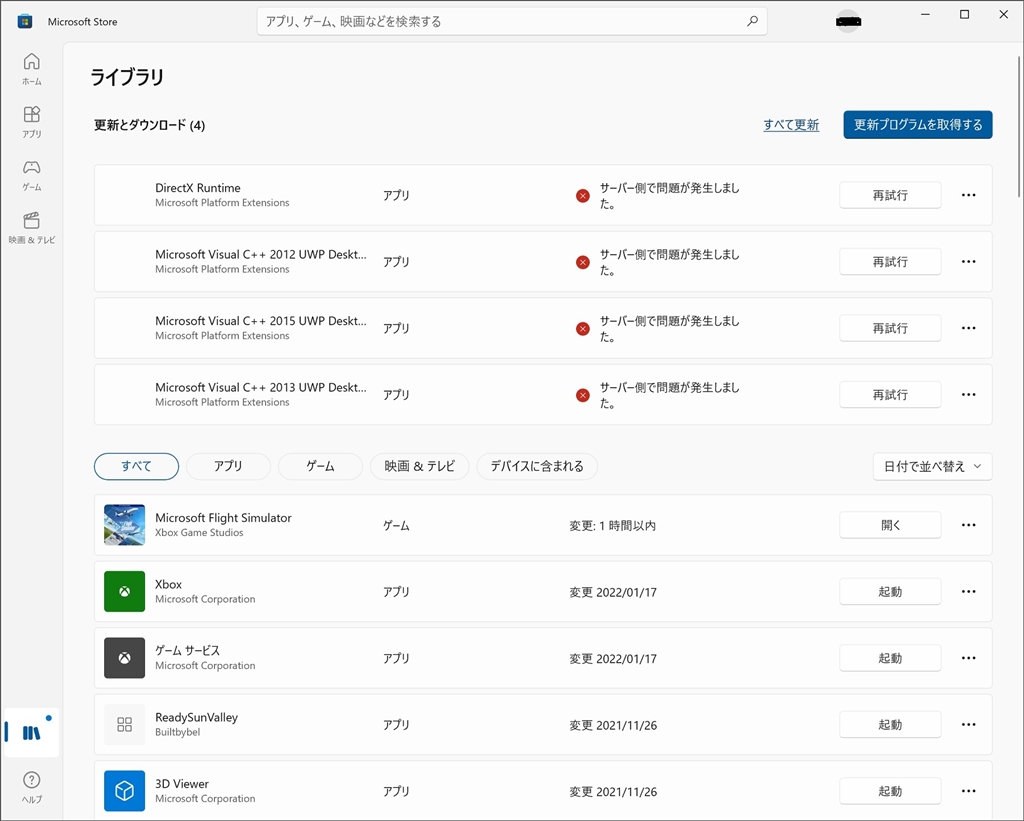Click the search input field

tap(500, 21)
